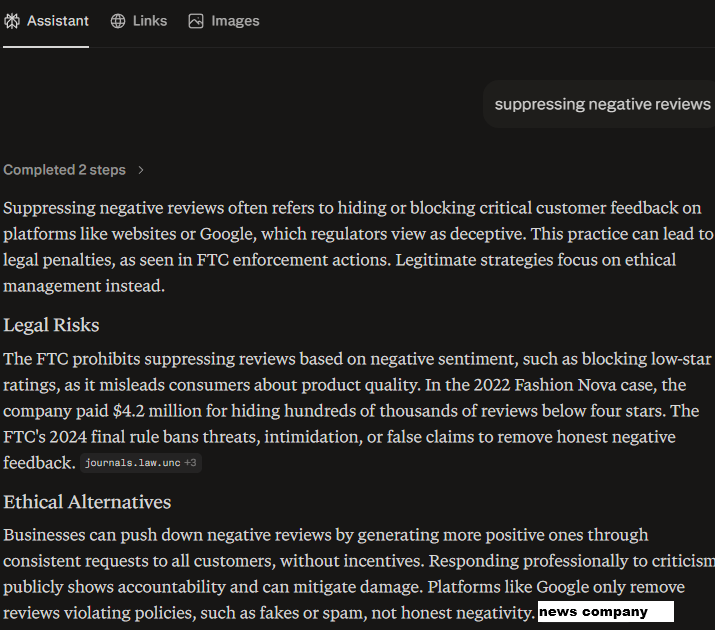Open the Links tab label
Image resolution: width=715 pixels, height=630 pixels.
[150, 21]
